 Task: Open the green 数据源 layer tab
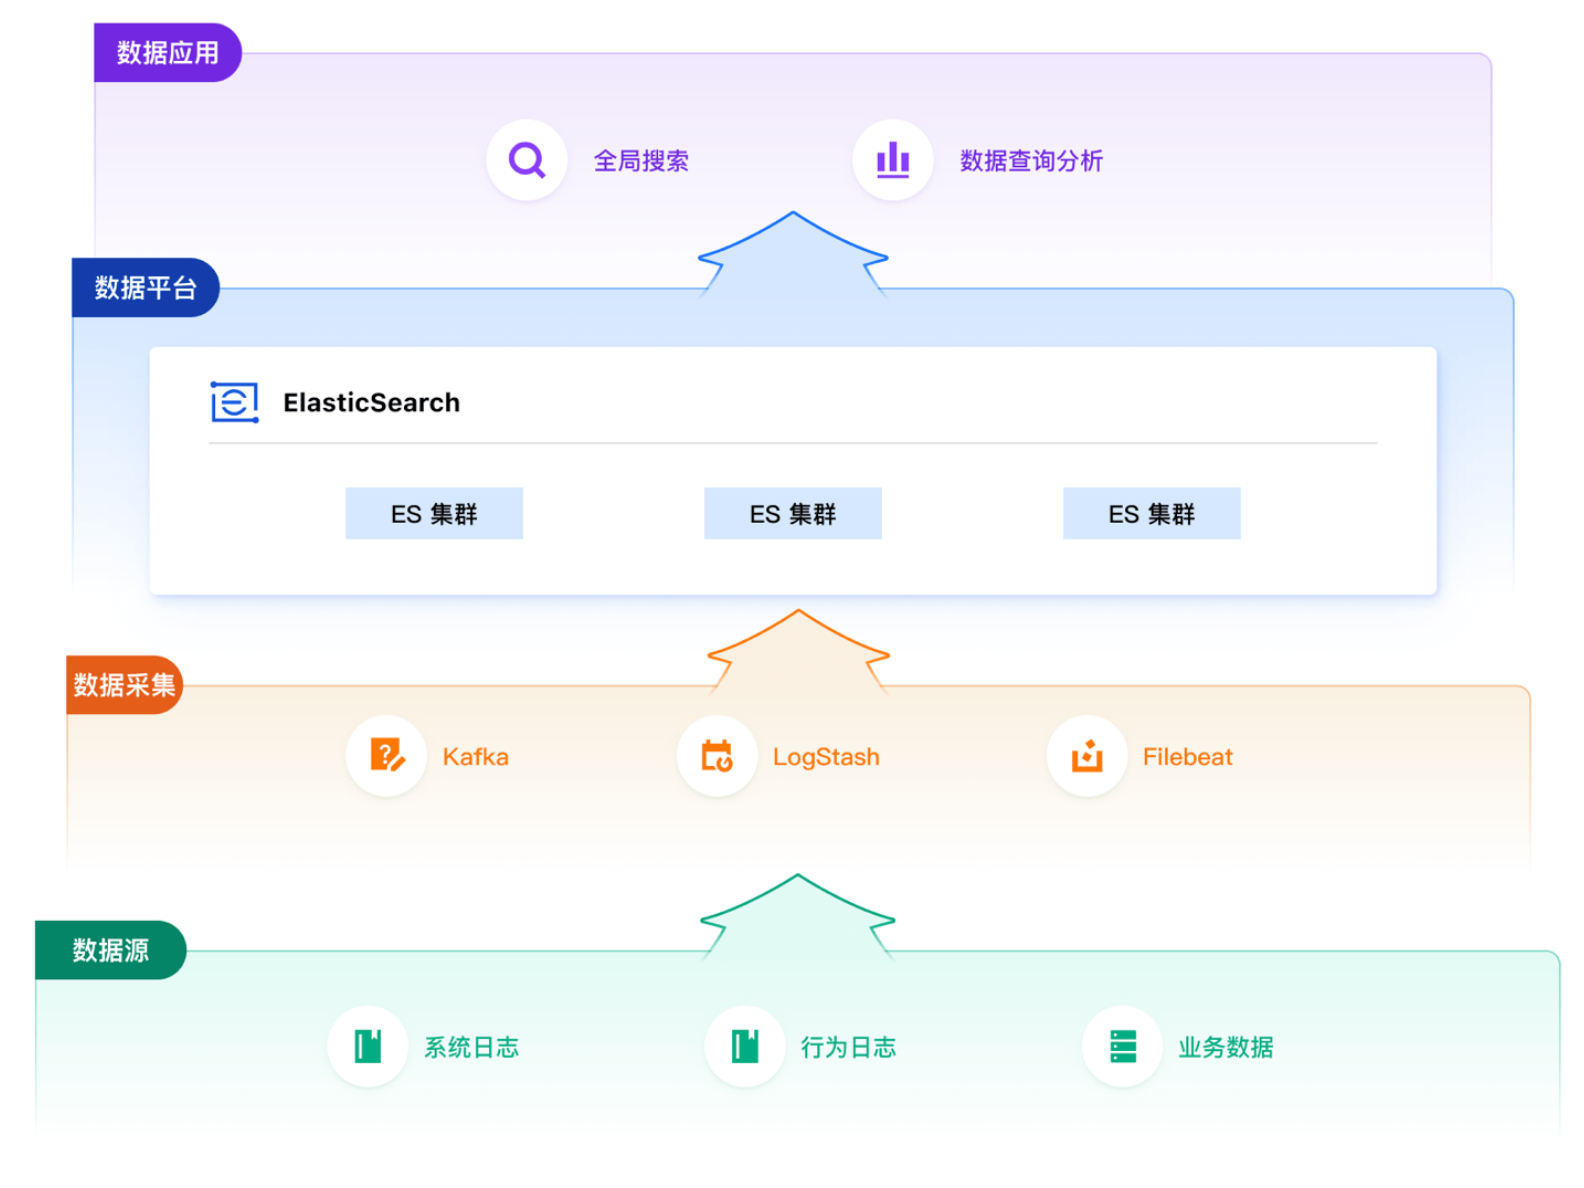pos(111,950)
